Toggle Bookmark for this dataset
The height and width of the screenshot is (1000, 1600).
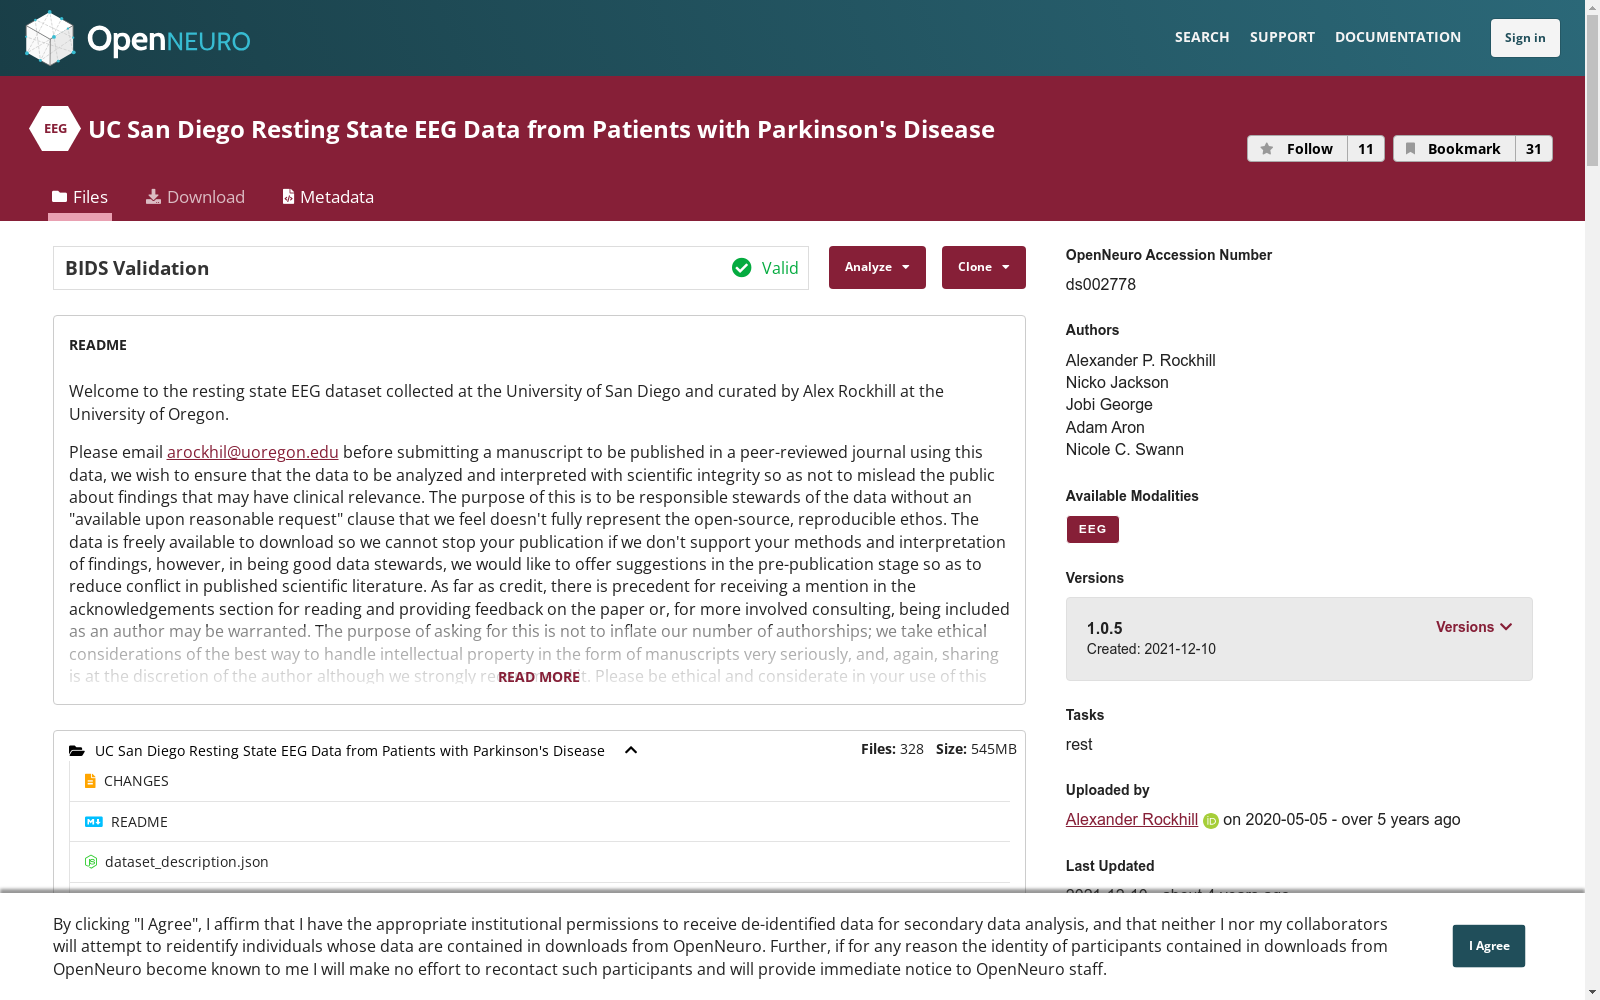[1454, 149]
